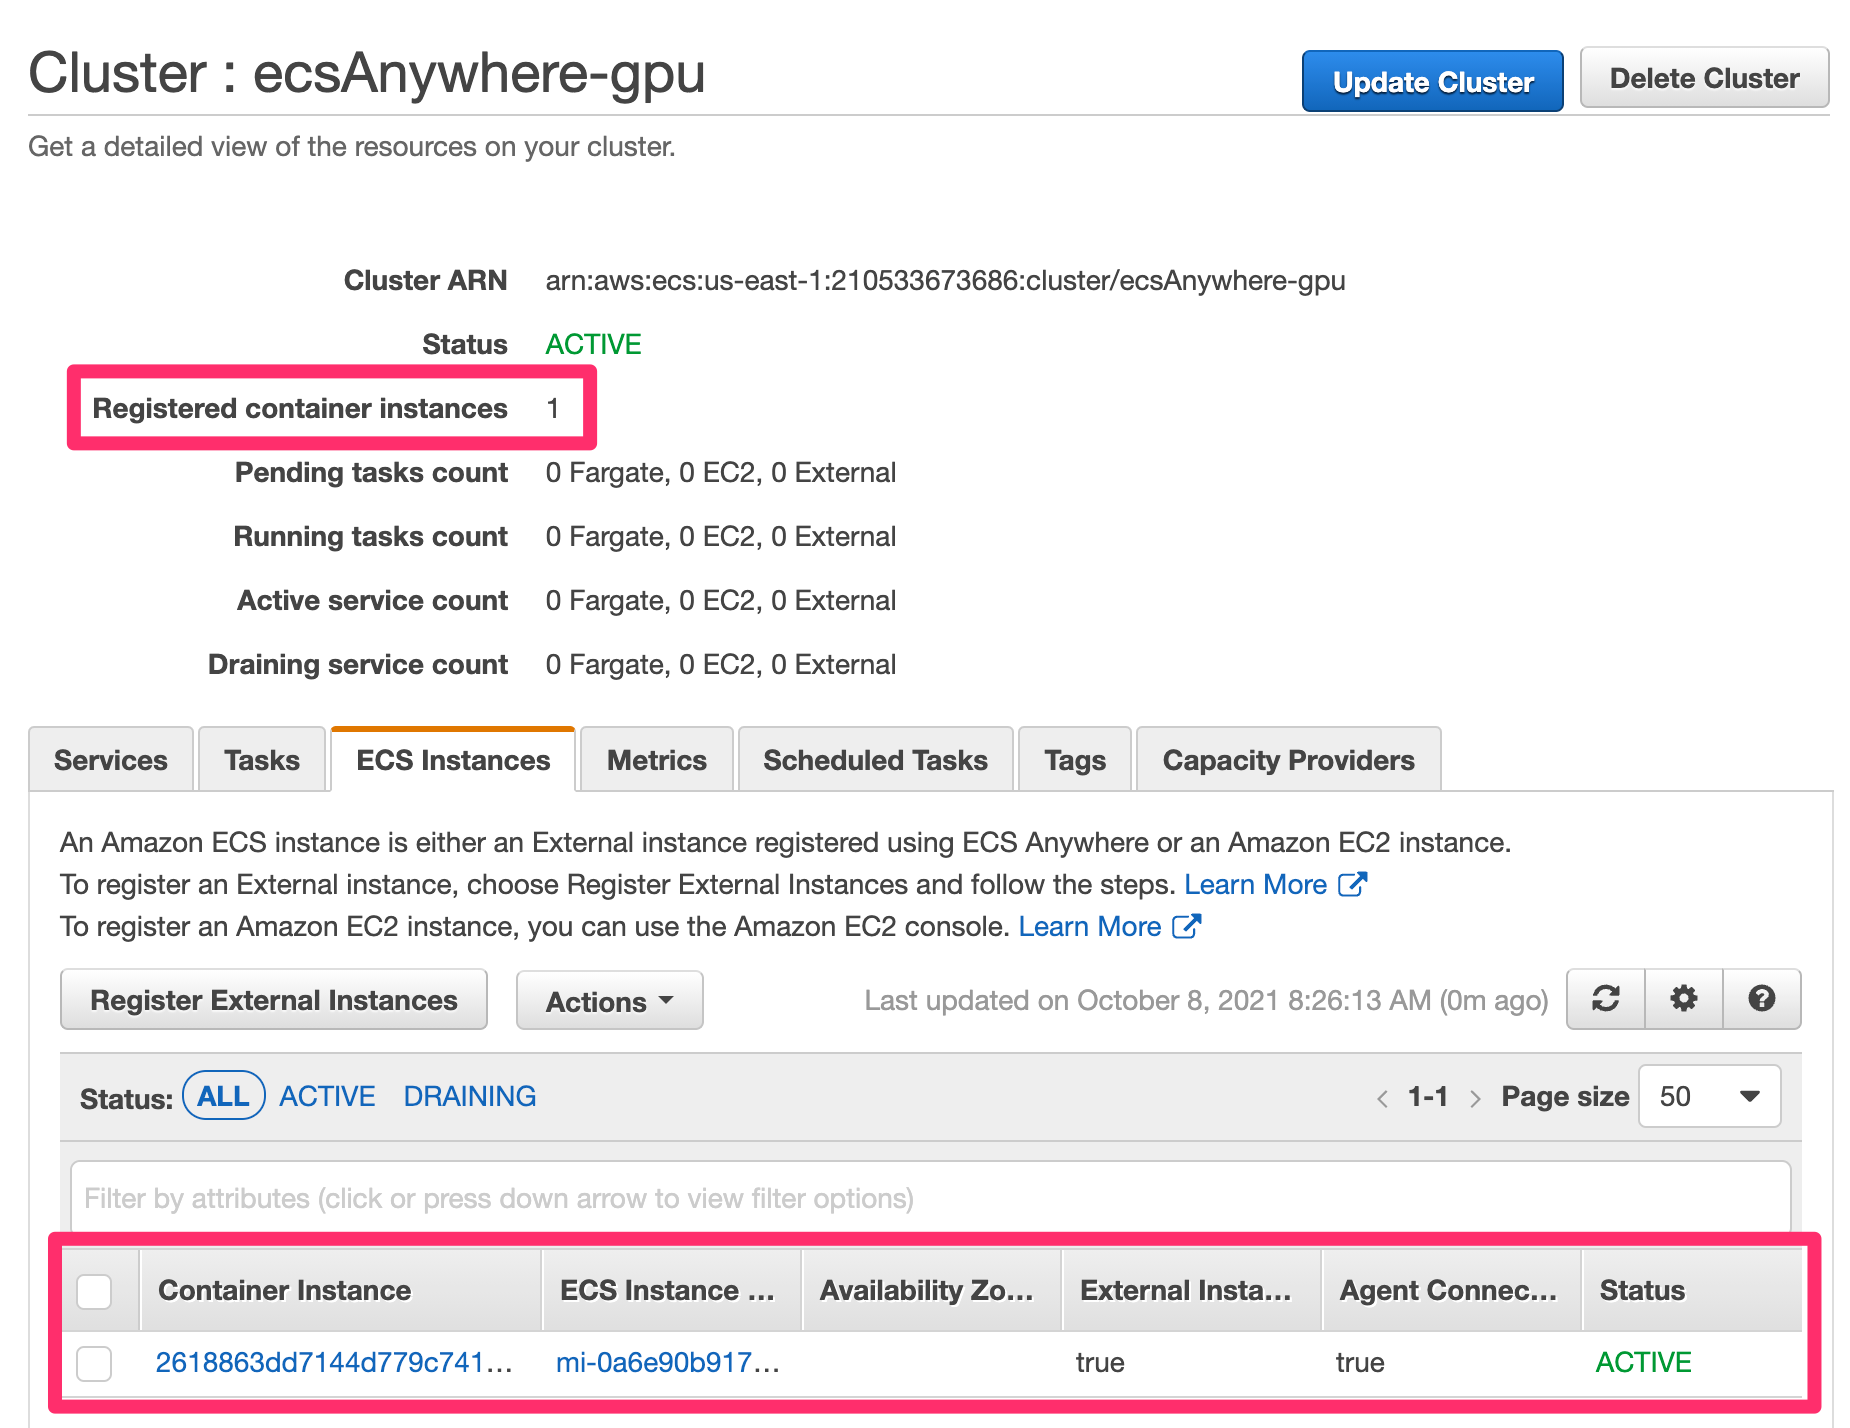Open the Actions dropdown
The height and width of the screenshot is (1428, 1850).
[x=608, y=1000]
